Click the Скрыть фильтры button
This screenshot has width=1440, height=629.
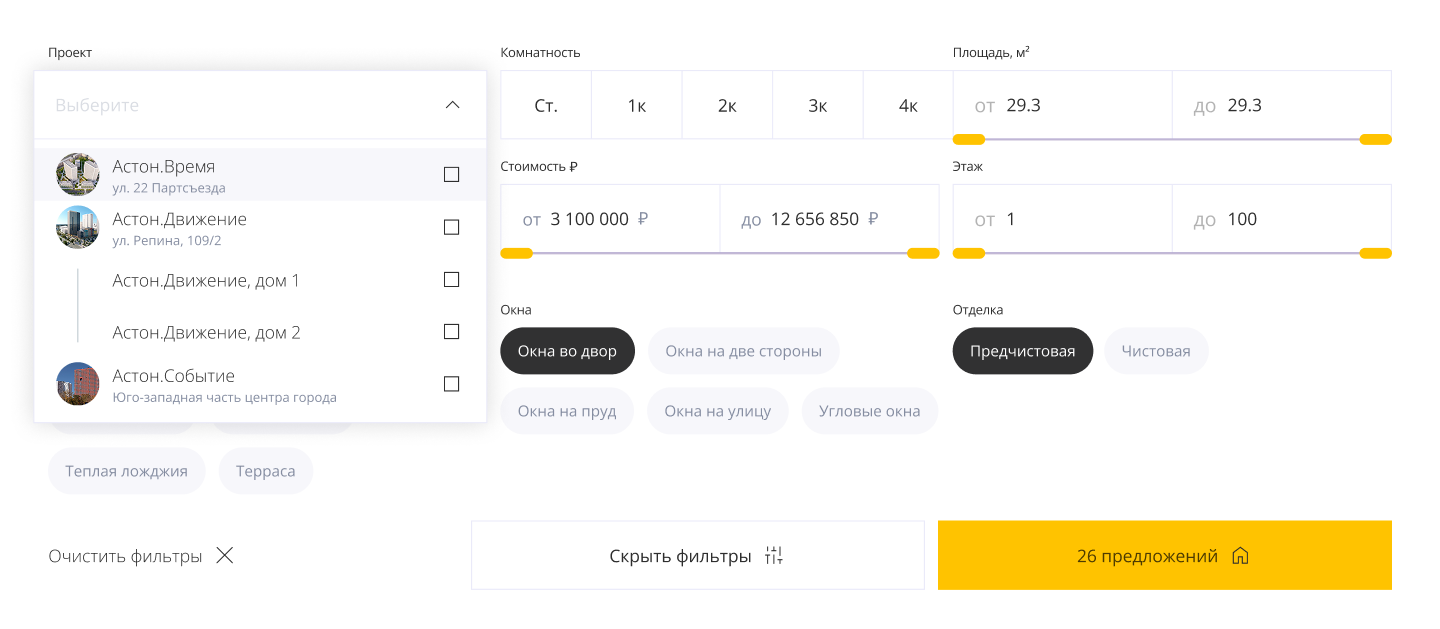tap(697, 555)
